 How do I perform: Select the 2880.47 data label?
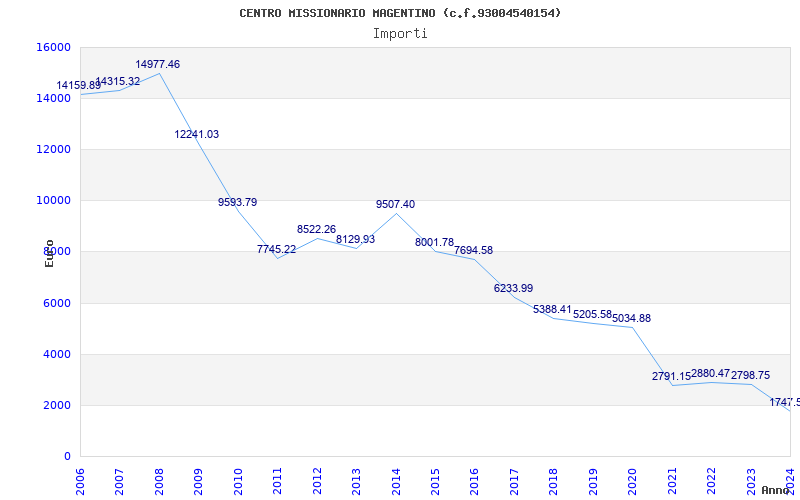711,373
